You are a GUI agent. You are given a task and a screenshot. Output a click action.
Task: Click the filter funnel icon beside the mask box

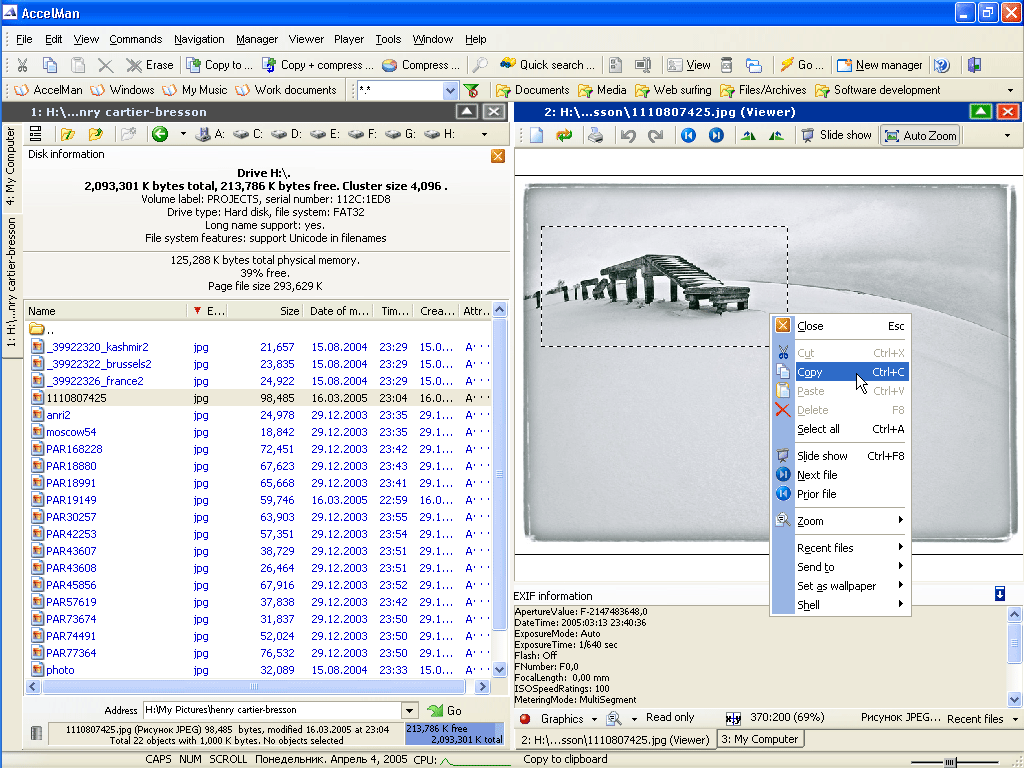coord(471,90)
